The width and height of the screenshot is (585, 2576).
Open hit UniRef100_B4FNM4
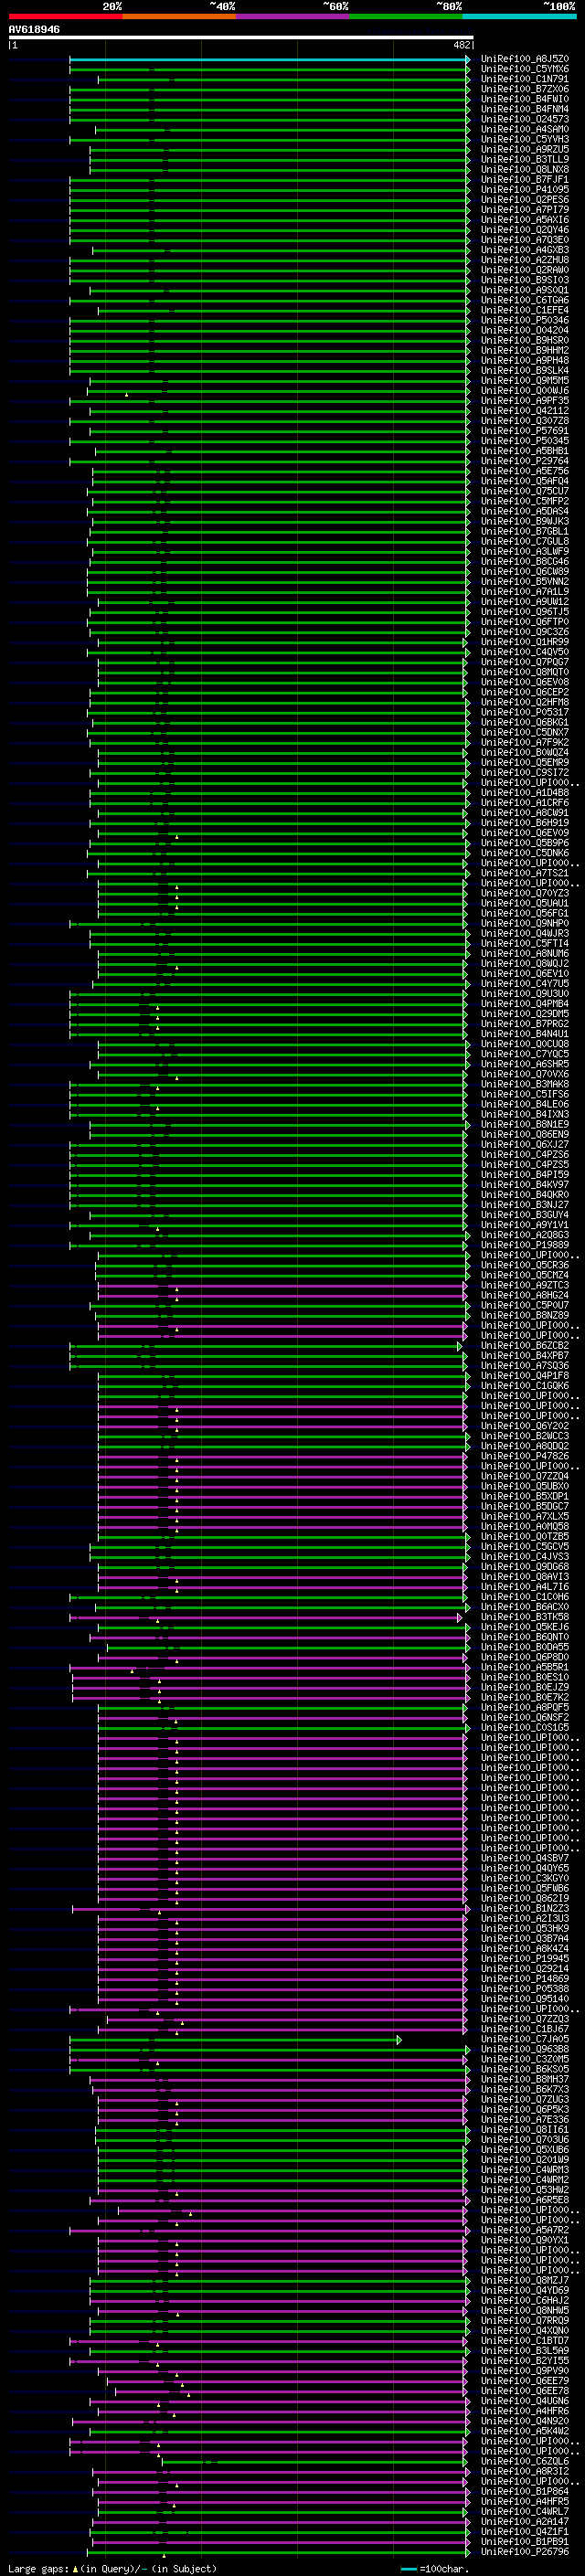click(525, 109)
